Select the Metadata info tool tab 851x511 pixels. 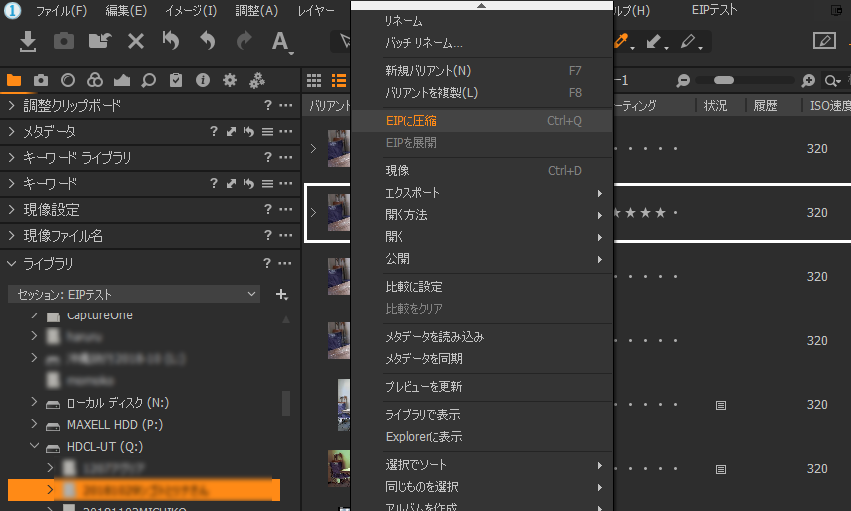click(203, 80)
